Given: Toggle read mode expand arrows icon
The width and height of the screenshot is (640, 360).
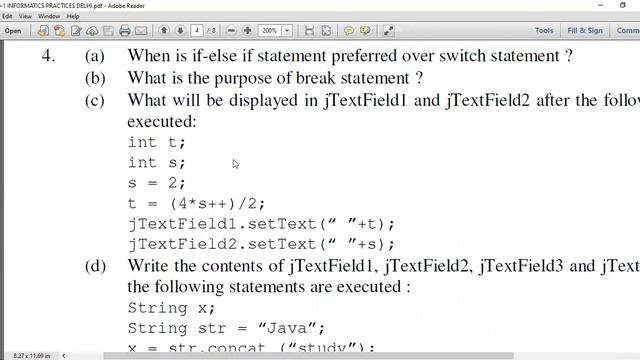Looking at the screenshot, I should (x=388, y=31).
